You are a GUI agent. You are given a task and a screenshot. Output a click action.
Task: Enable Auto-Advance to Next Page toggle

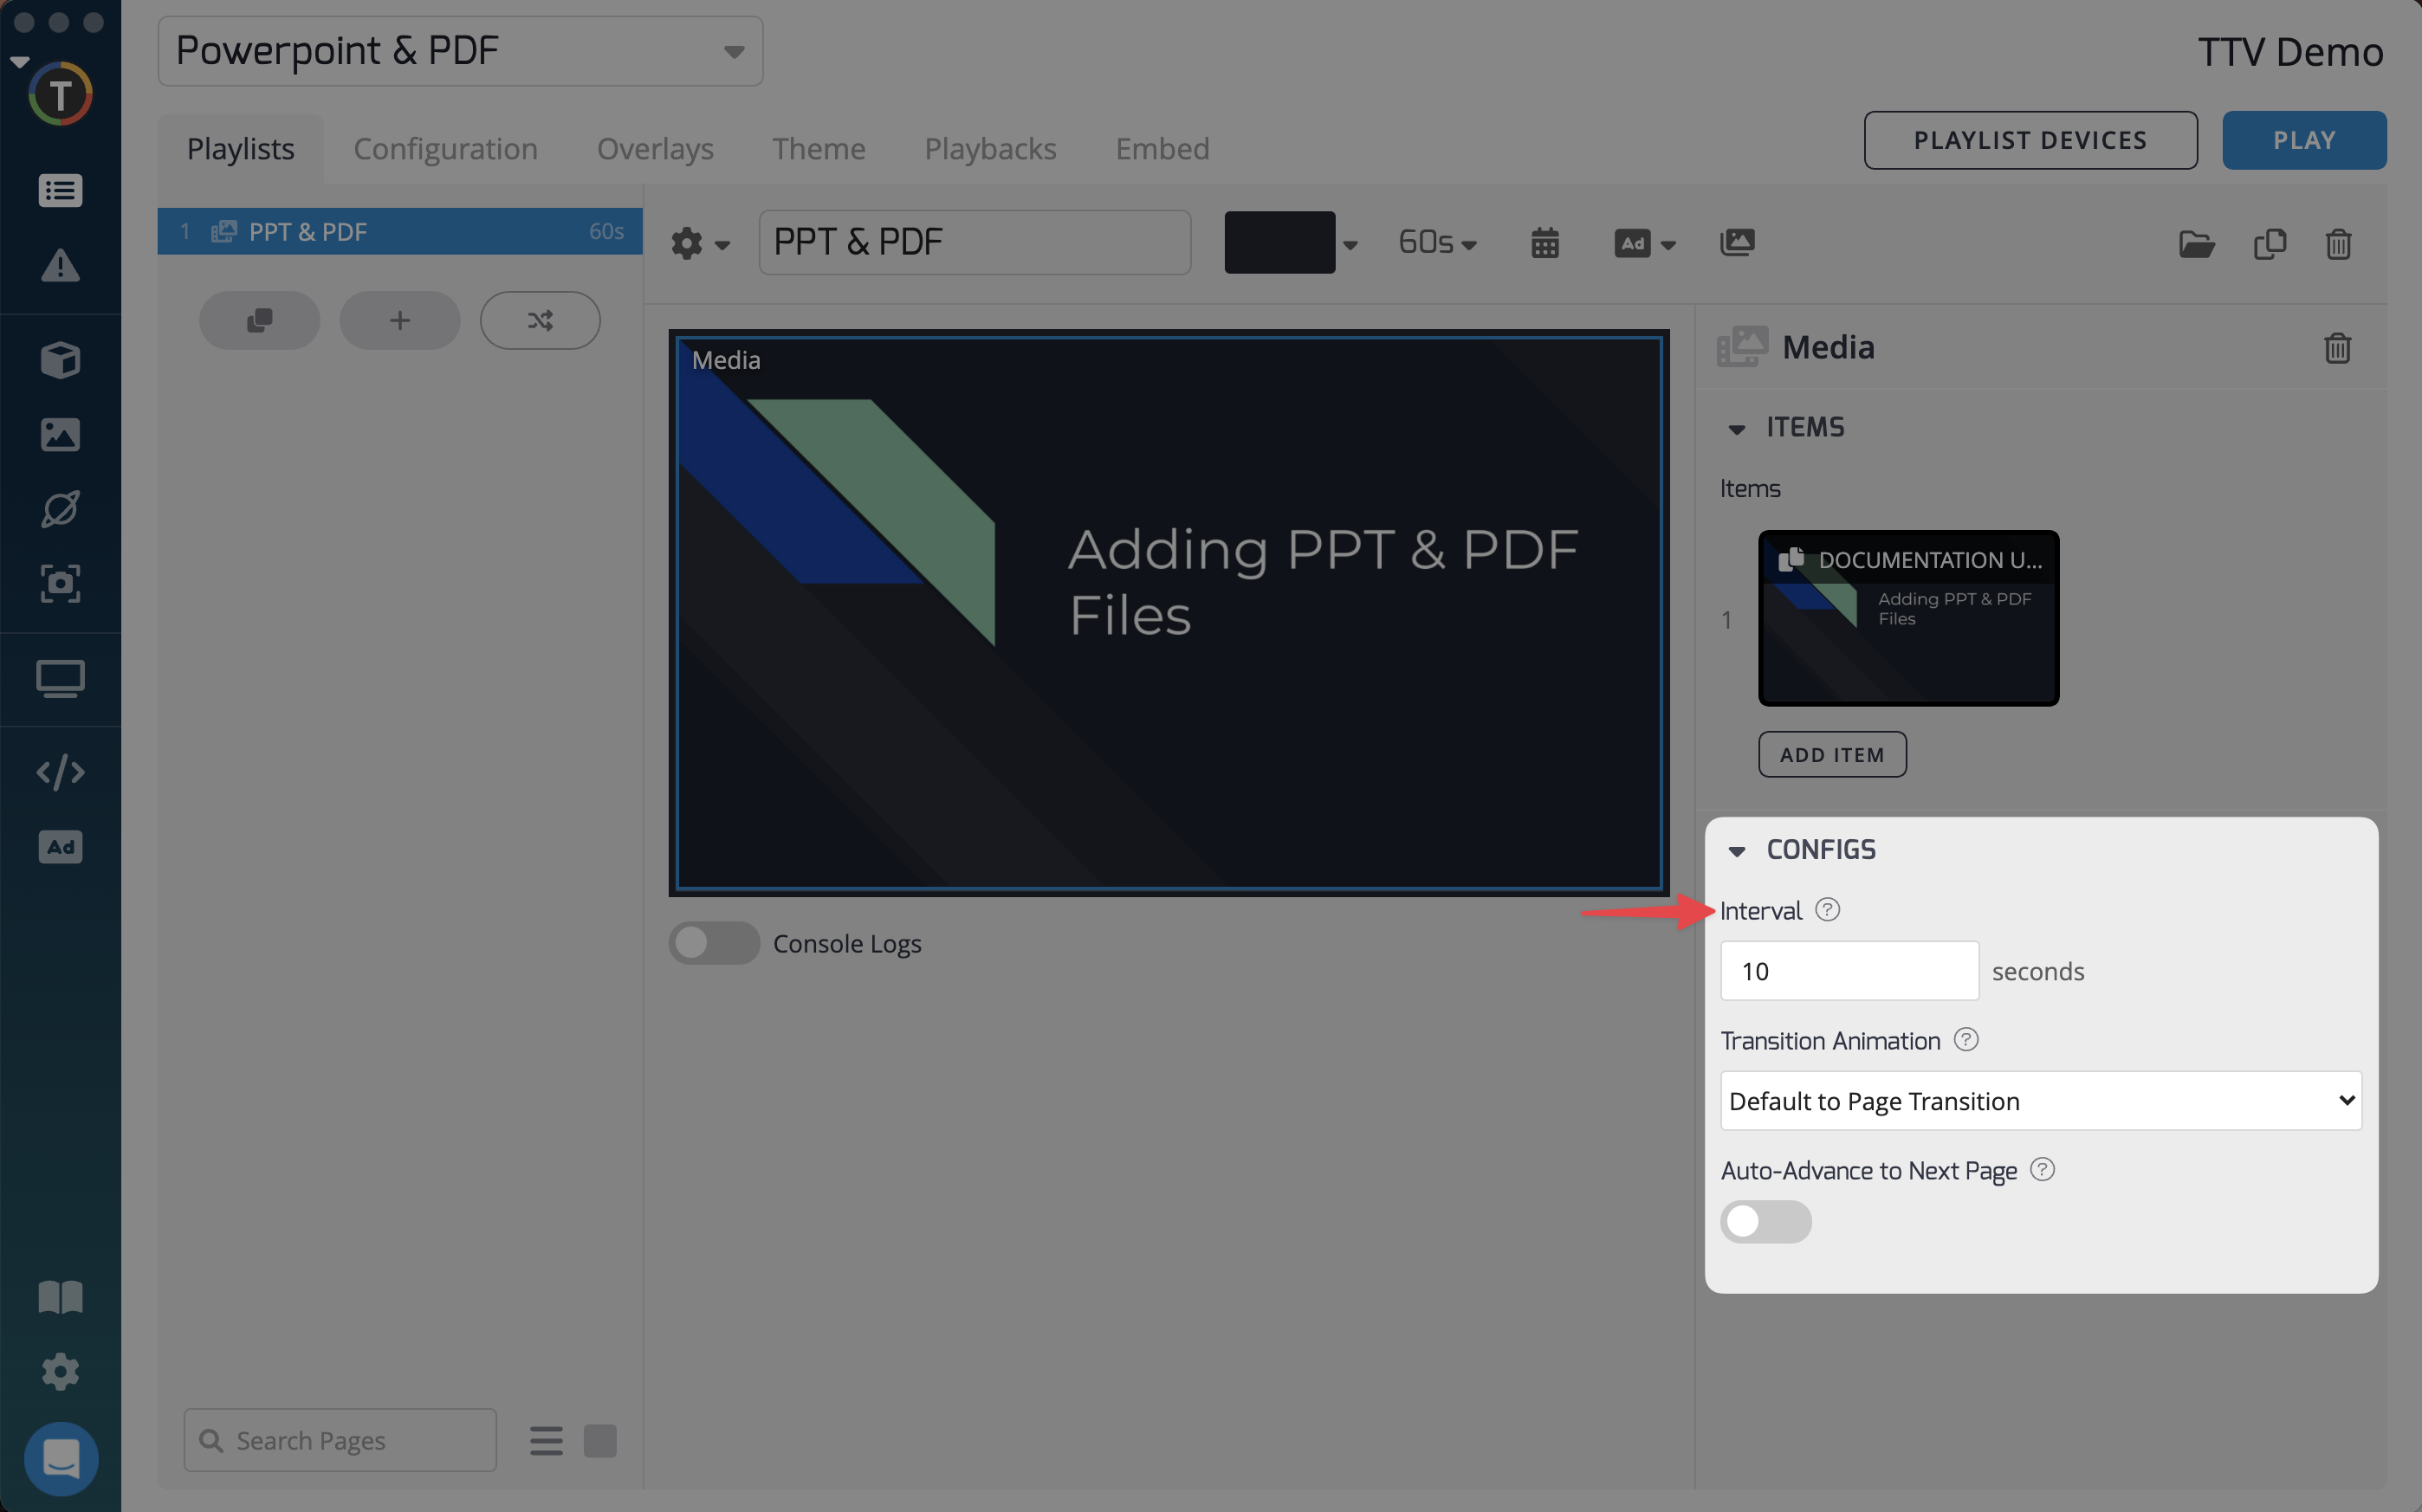(x=1765, y=1221)
